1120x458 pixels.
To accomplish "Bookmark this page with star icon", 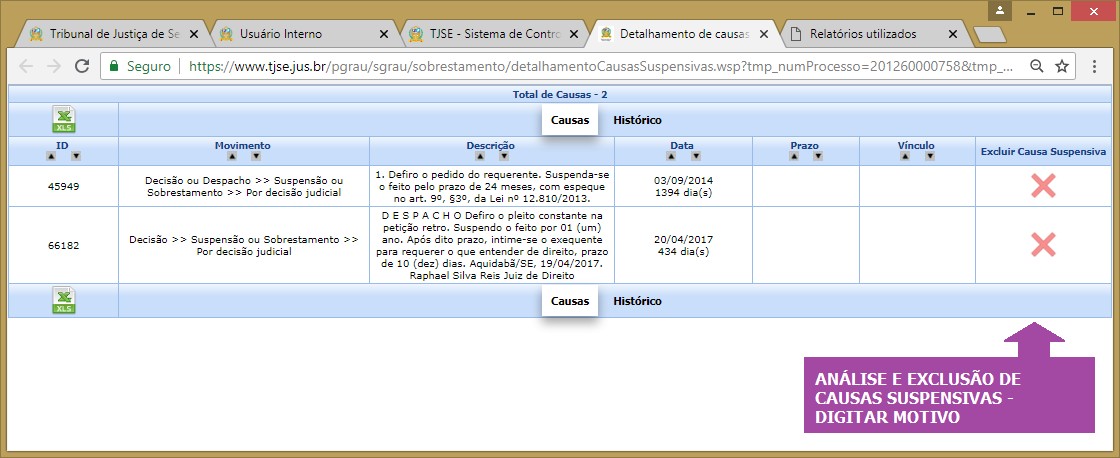I will [x=1062, y=66].
